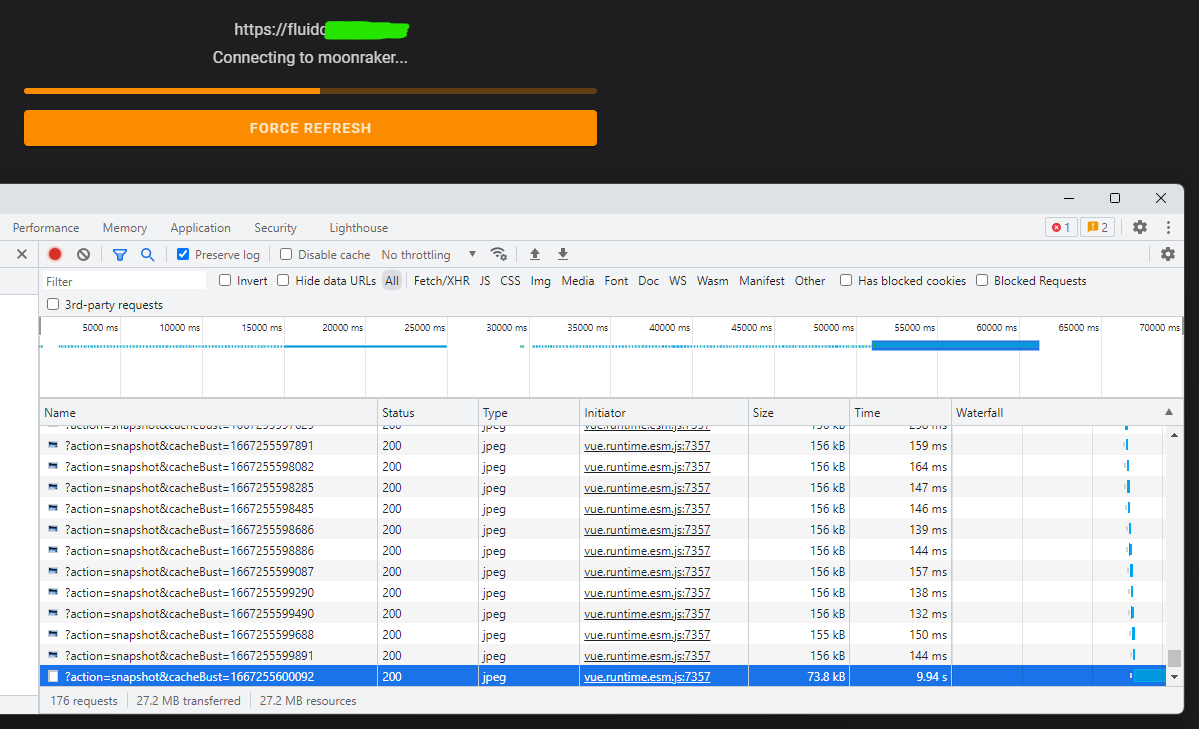The height and width of the screenshot is (729, 1199).
Task: Check Hide data URLs checkbox
Action: point(283,280)
